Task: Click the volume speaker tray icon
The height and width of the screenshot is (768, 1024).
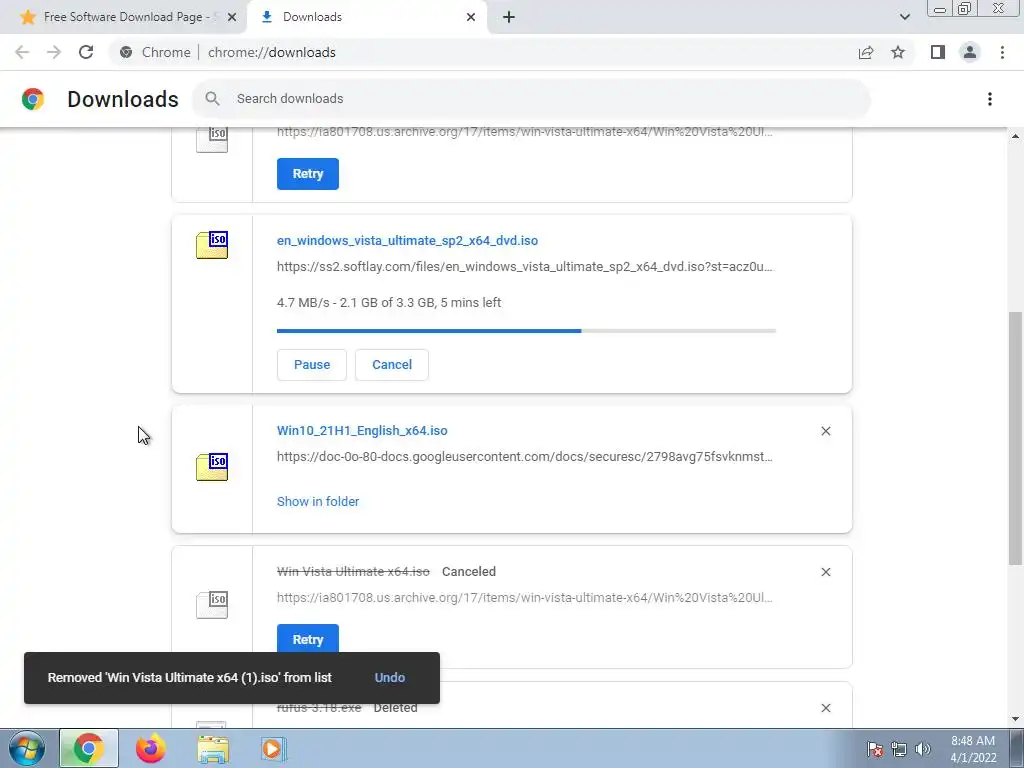Action: pyautogui.click(x=923, y=749)
